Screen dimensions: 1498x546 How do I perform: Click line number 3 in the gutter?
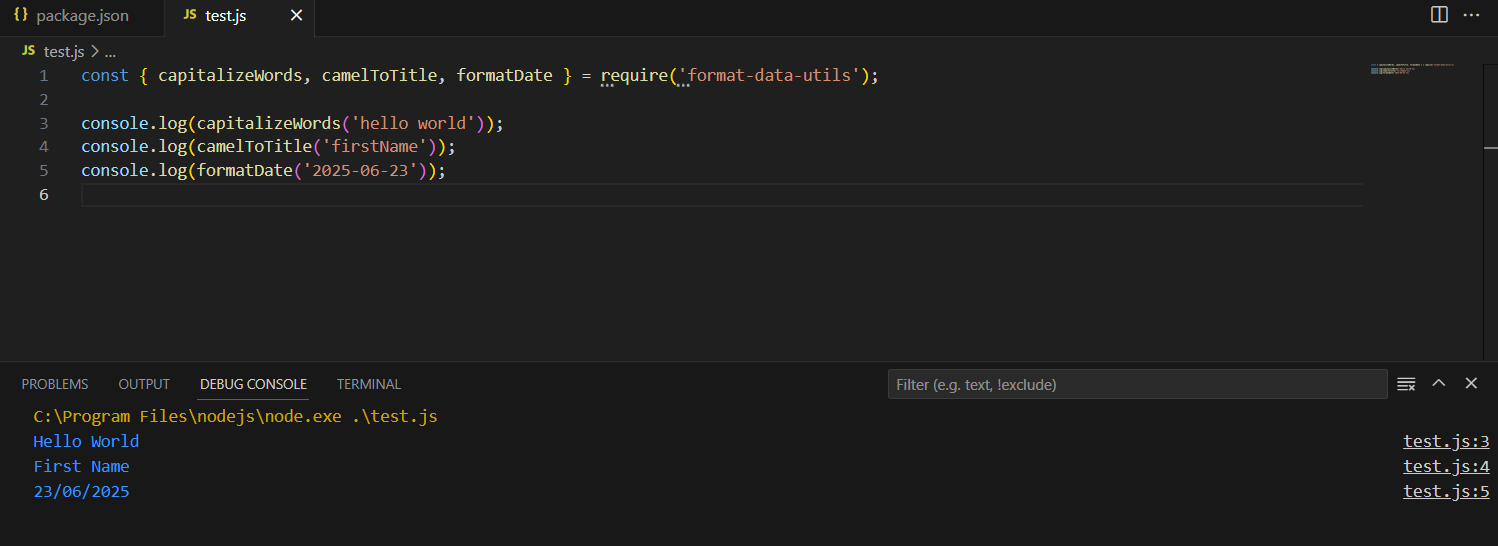43,123
